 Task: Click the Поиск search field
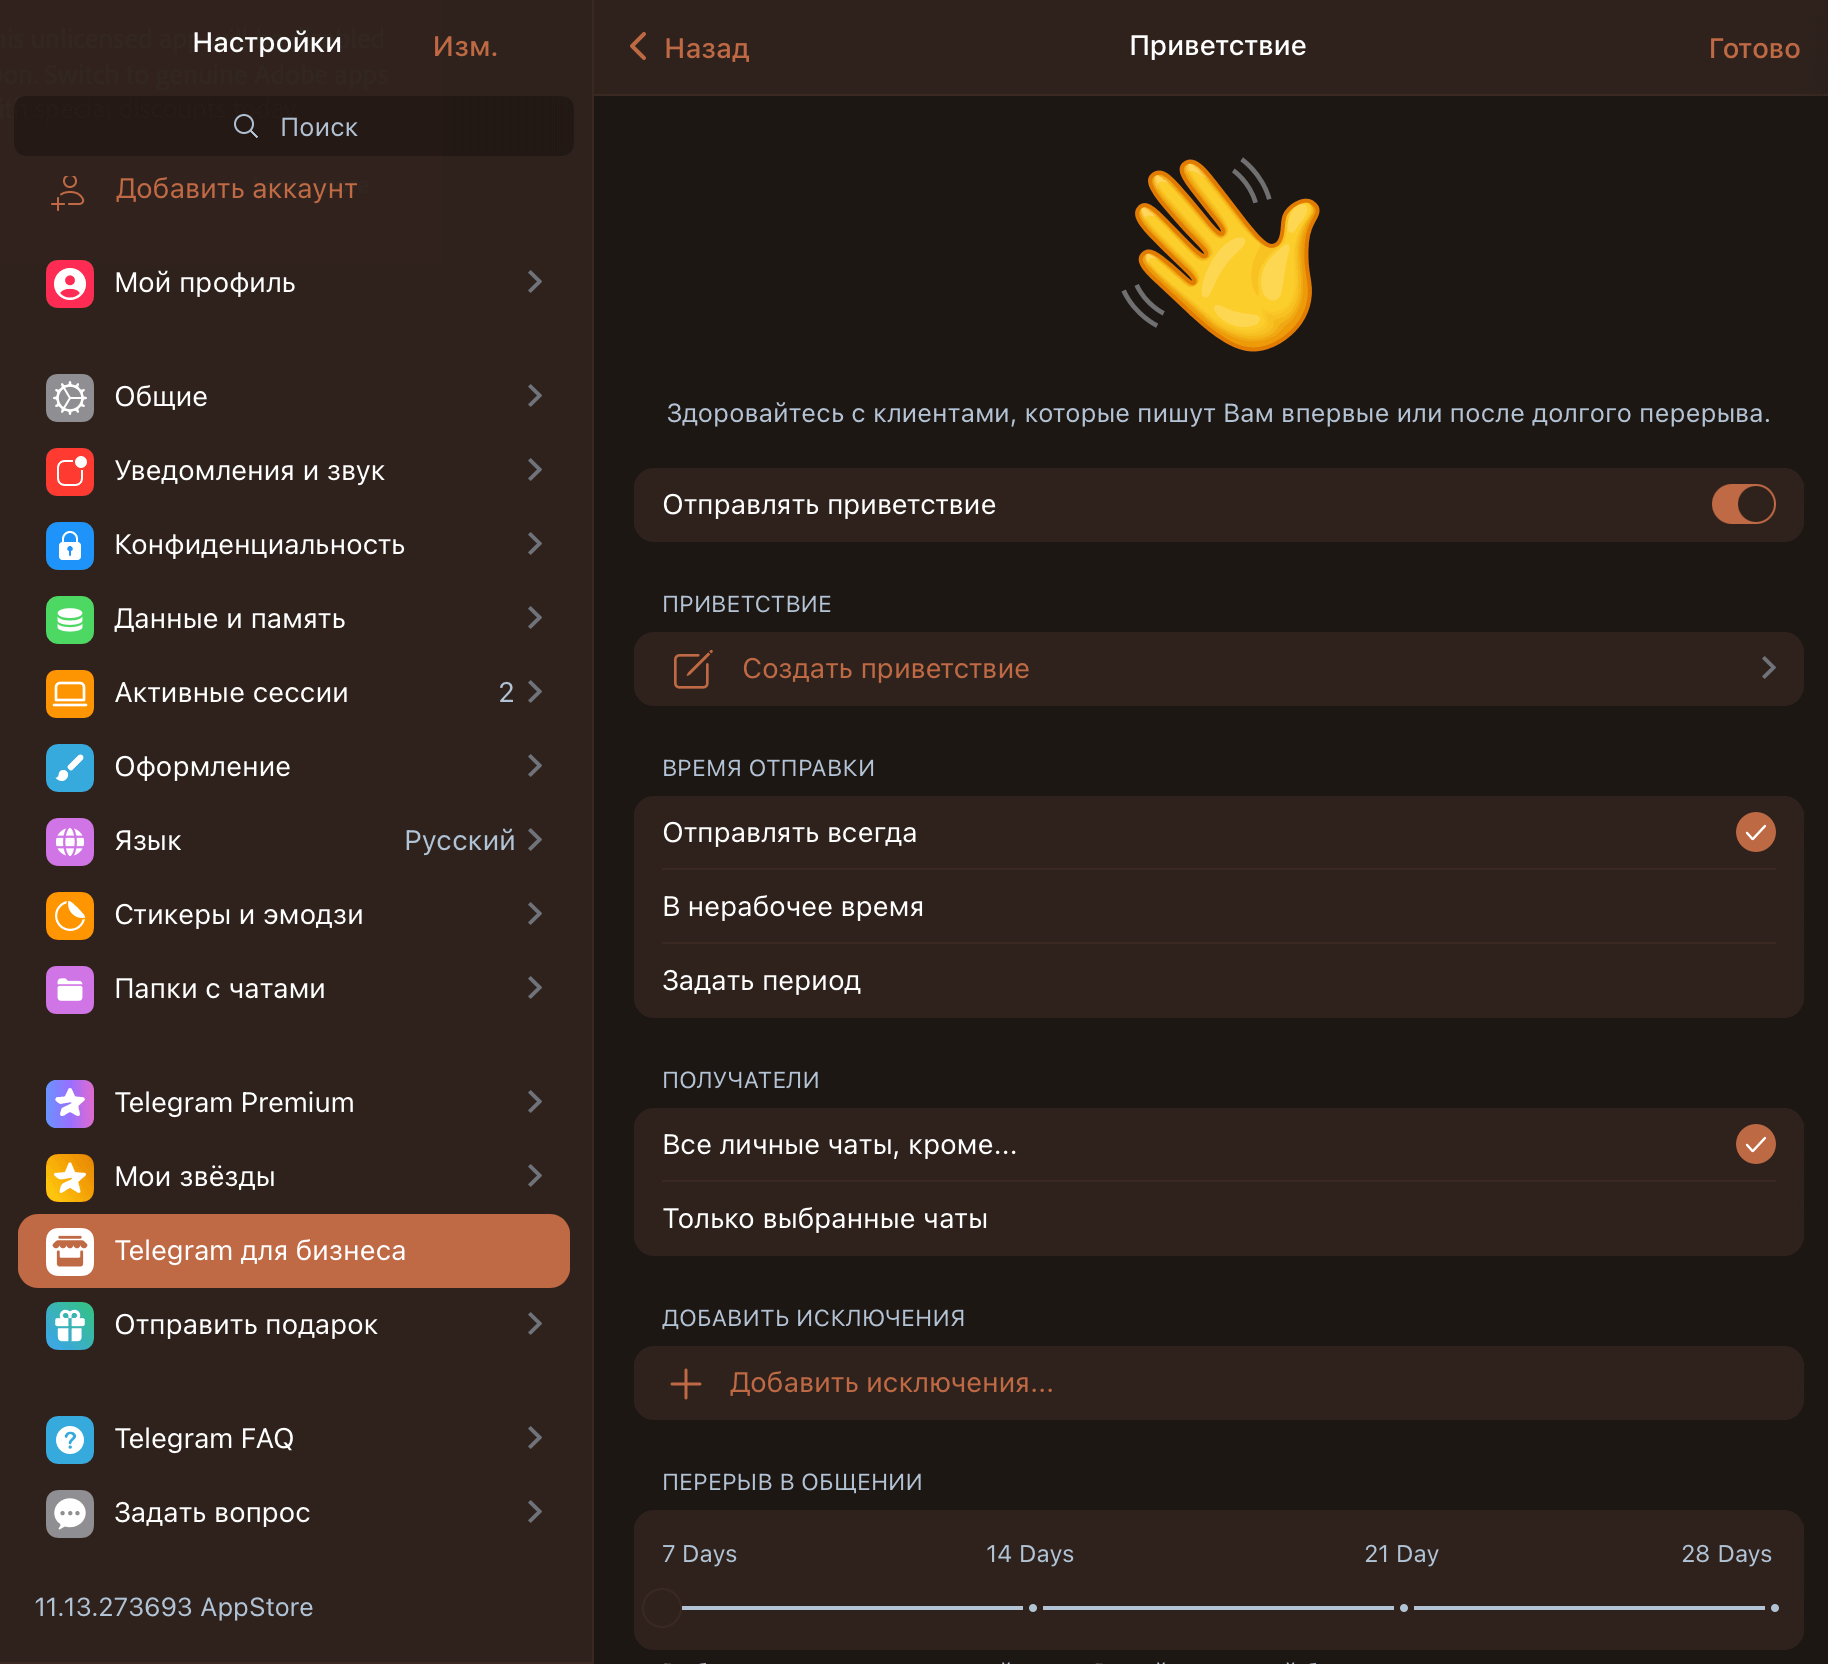pyautogui.click(x=294, y=126)
